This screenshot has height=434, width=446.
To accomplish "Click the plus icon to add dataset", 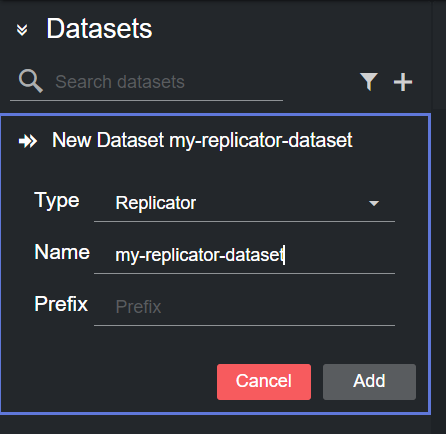I will [x=403, y=82].
